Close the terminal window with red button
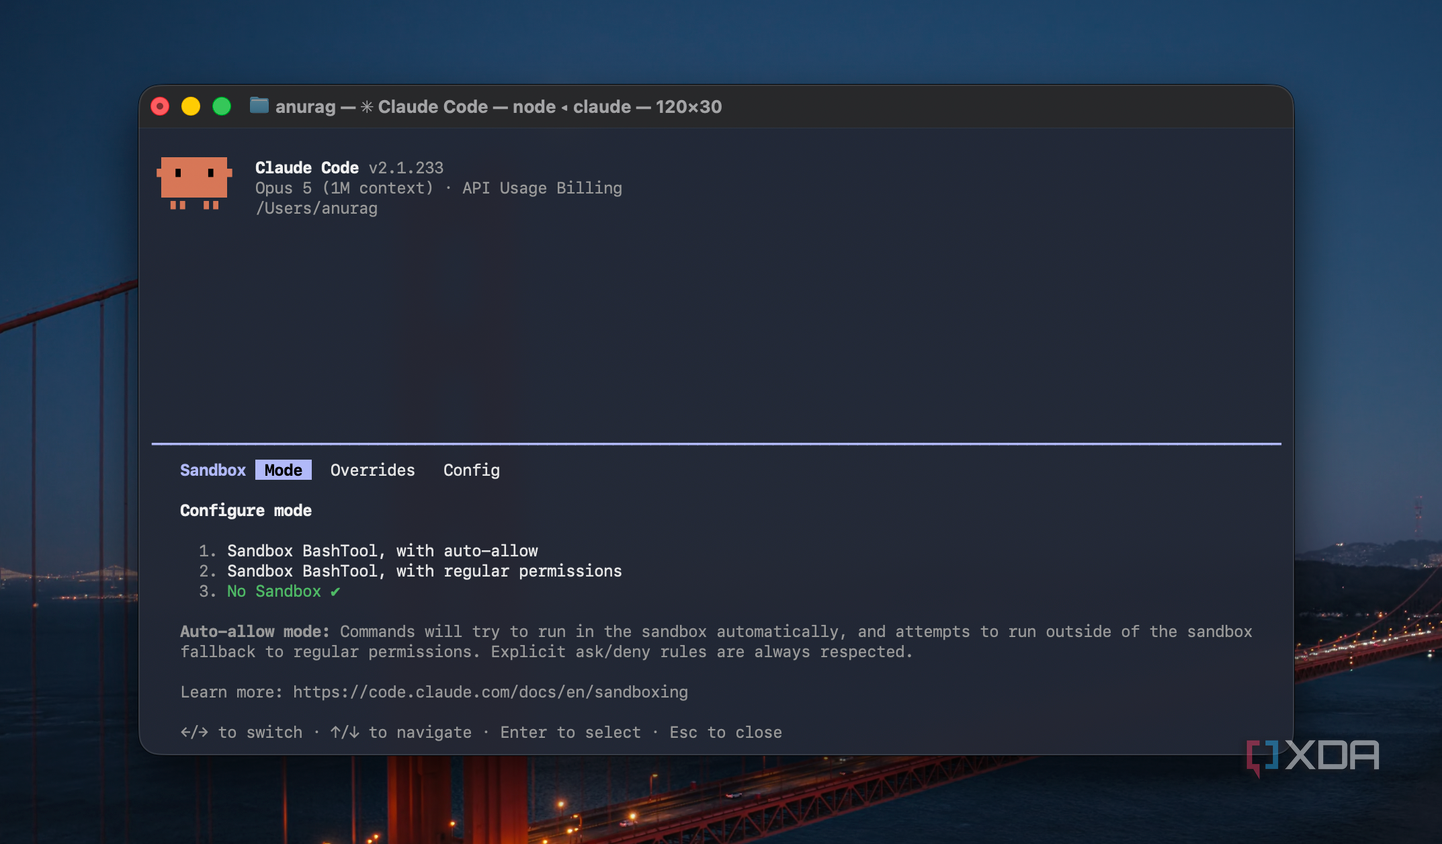Screen dimensions: 1442x844 point(160,106)
